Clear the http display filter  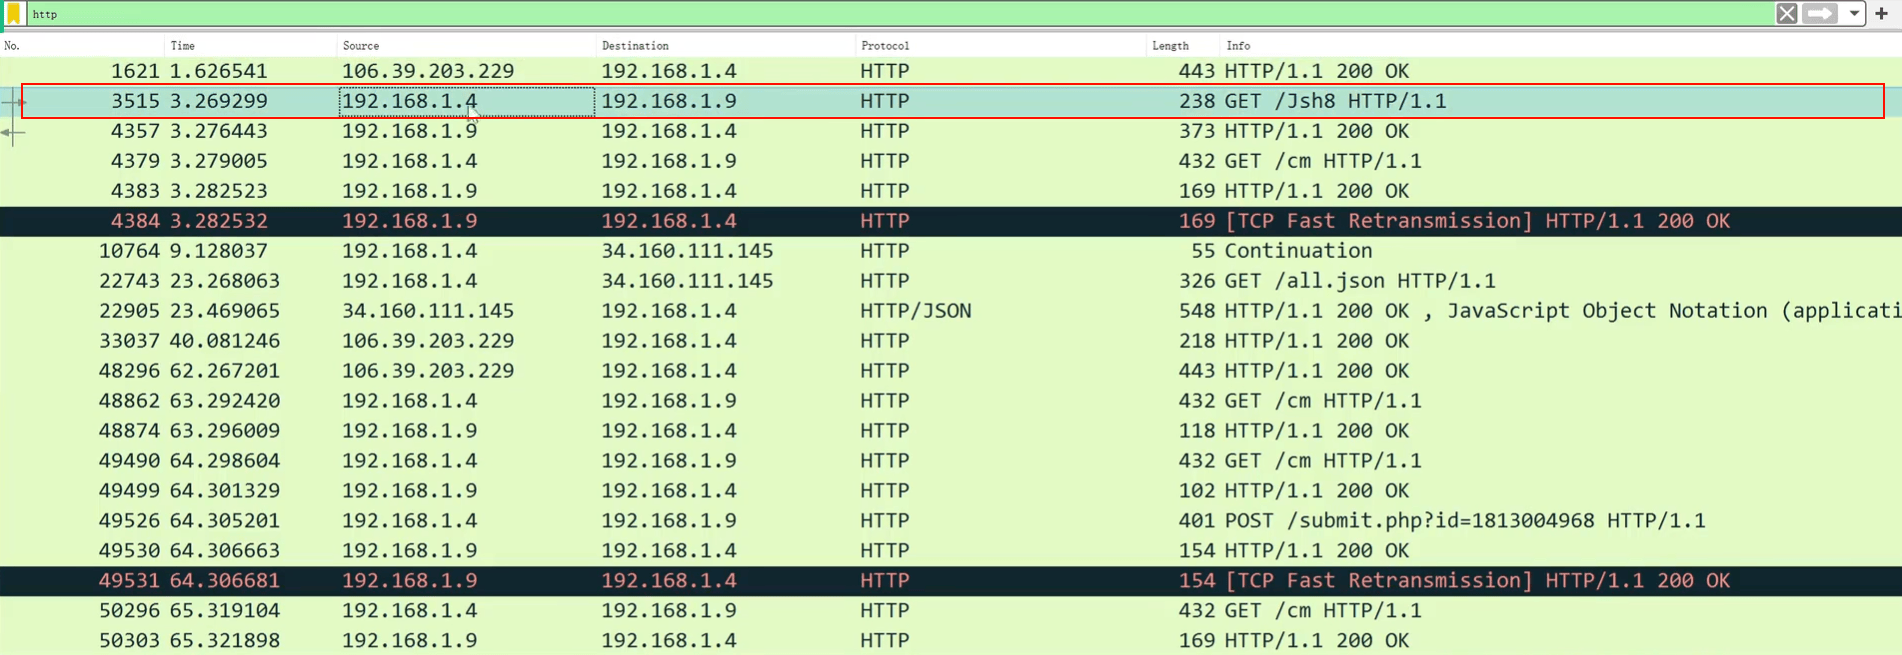coord(1786,14)
